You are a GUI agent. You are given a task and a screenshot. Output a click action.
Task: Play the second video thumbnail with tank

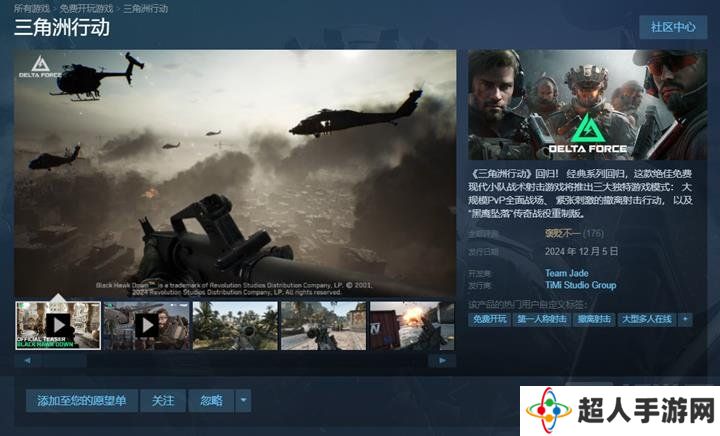(x=147, y=325)
